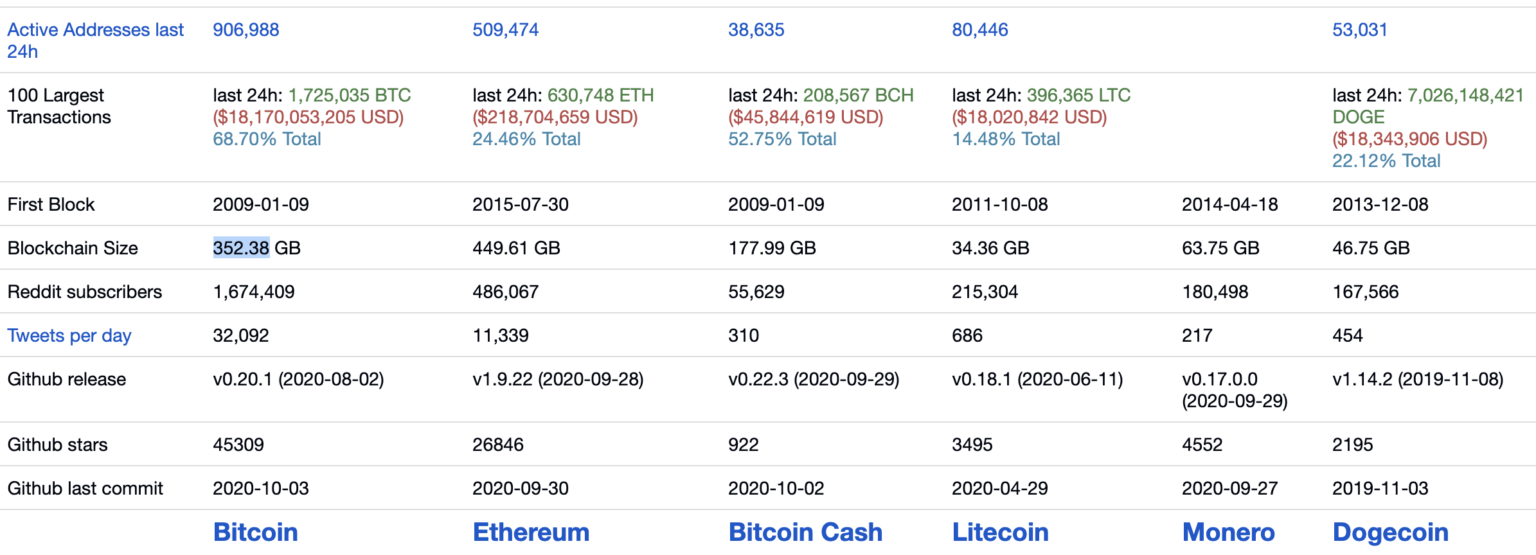Open the Bitcoin column heading link
The width and height of the screenshot is (1536, 555).
(x=256, y=532)
